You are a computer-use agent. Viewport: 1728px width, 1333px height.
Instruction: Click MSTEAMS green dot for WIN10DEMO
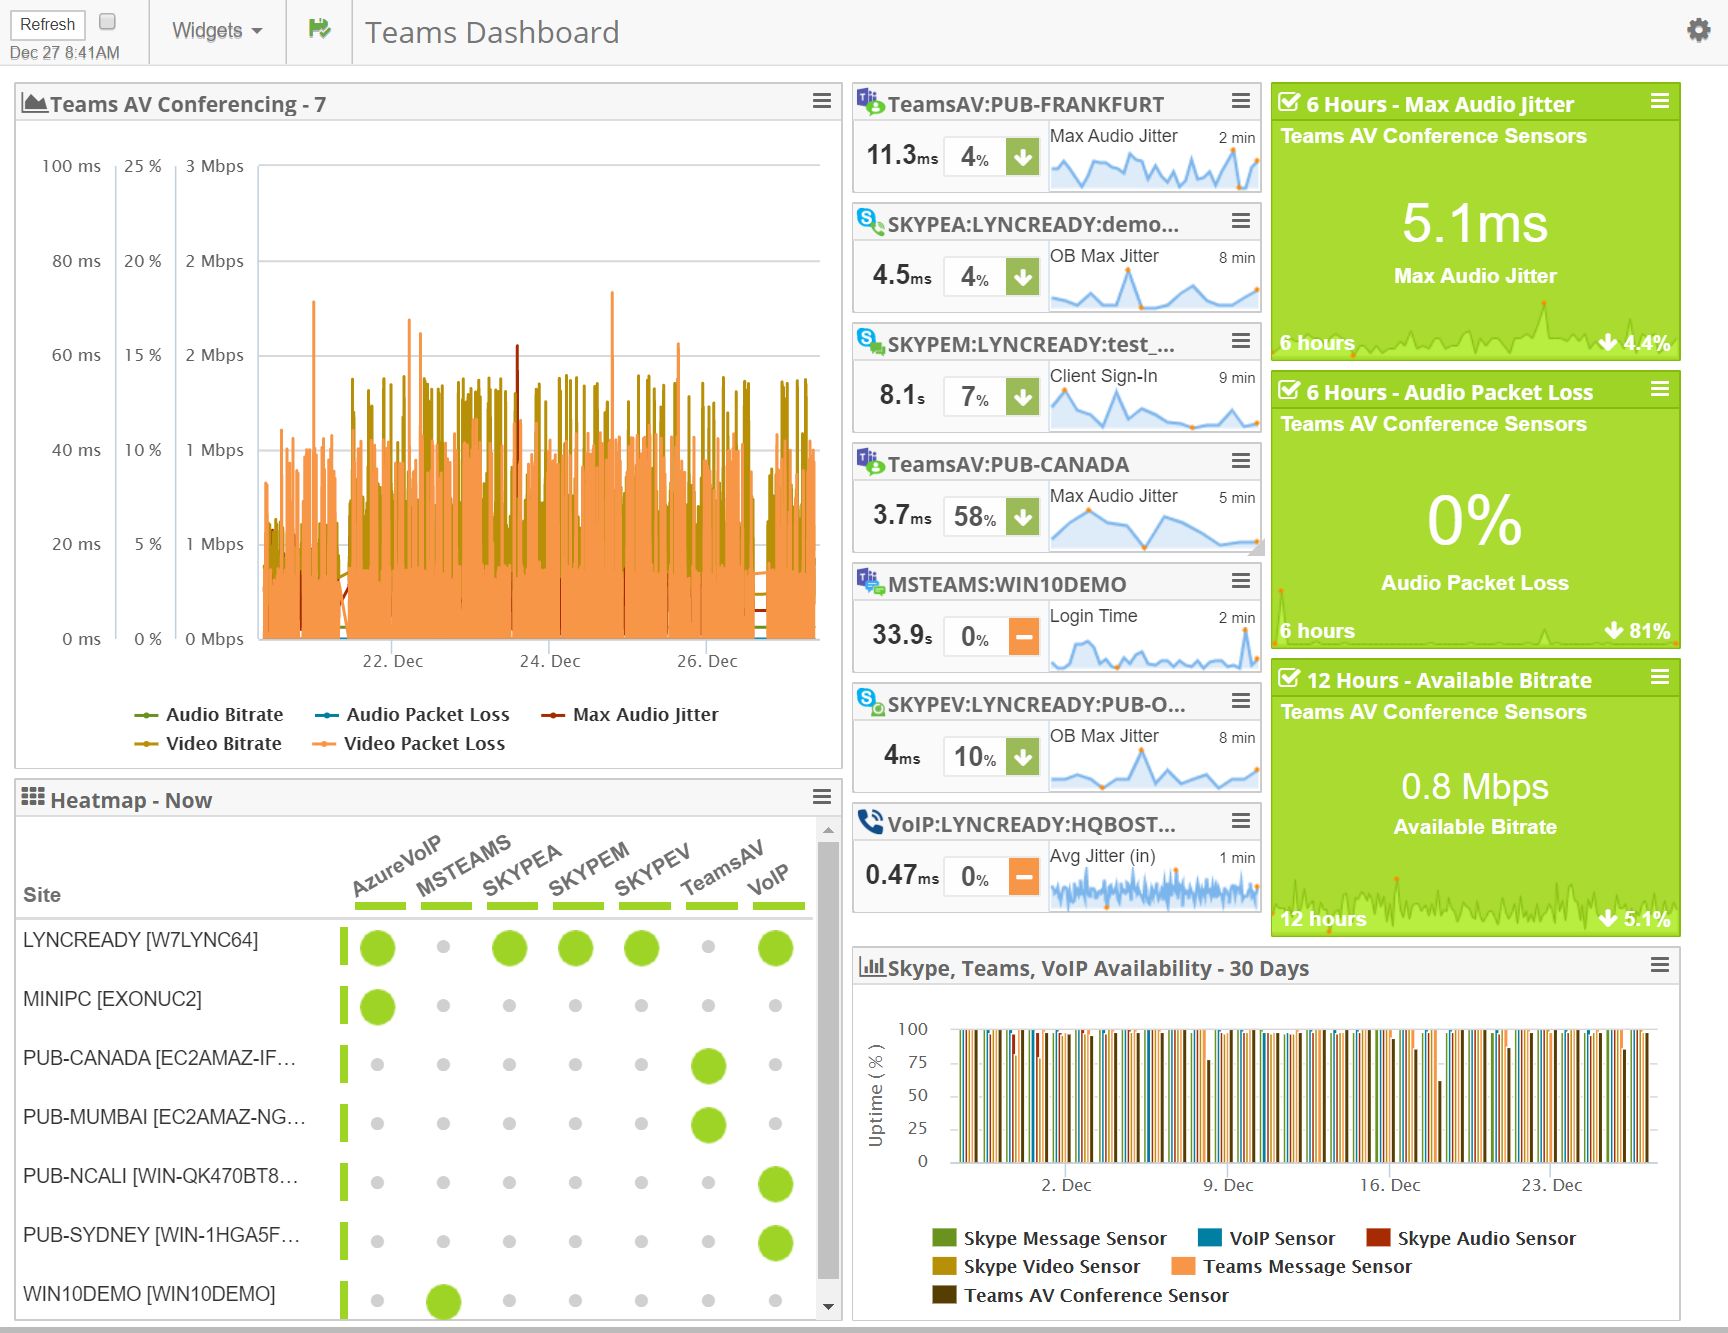[443, 1302]
